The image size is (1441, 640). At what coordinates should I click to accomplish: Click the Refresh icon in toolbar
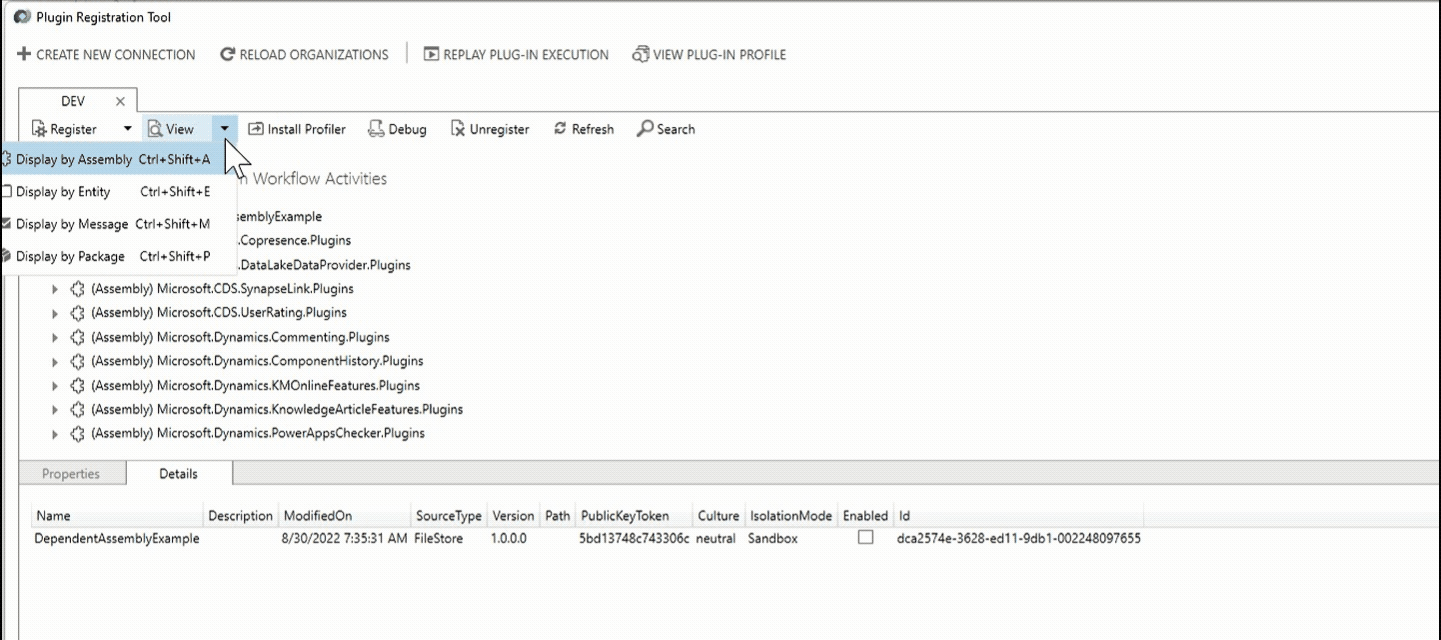tap(560, 129)
